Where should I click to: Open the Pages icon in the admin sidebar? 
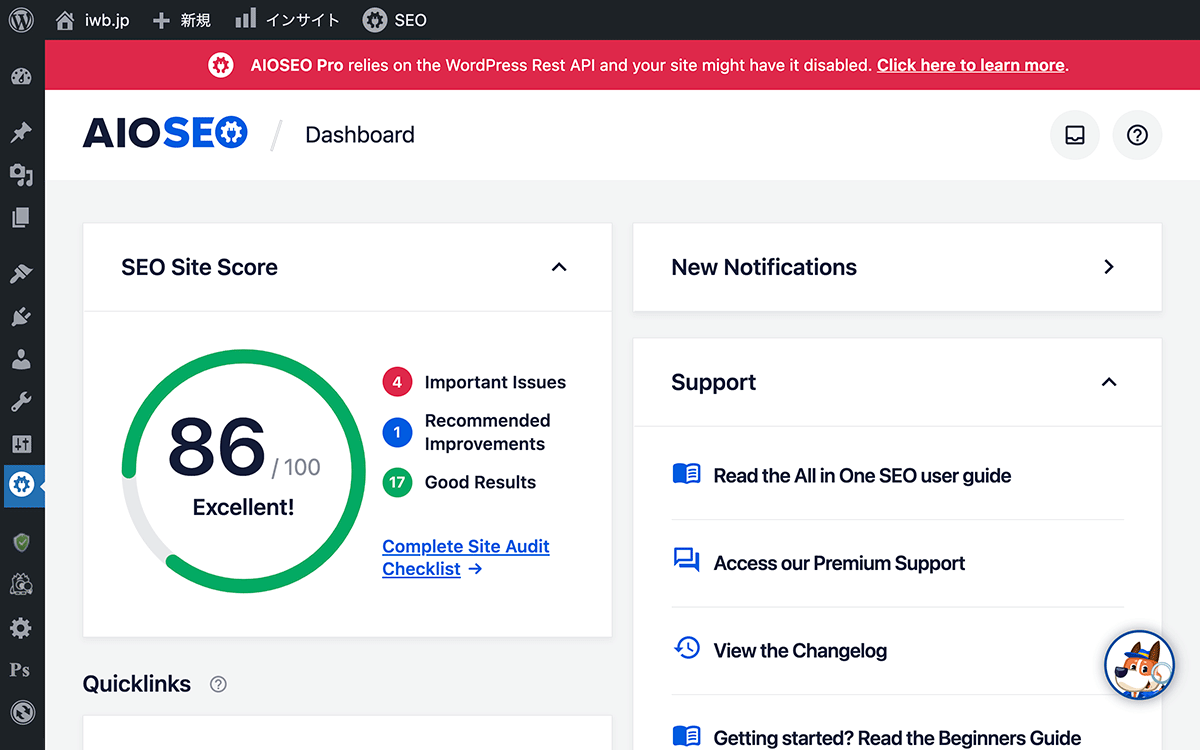pyautogui.click(x=21, y=217)
